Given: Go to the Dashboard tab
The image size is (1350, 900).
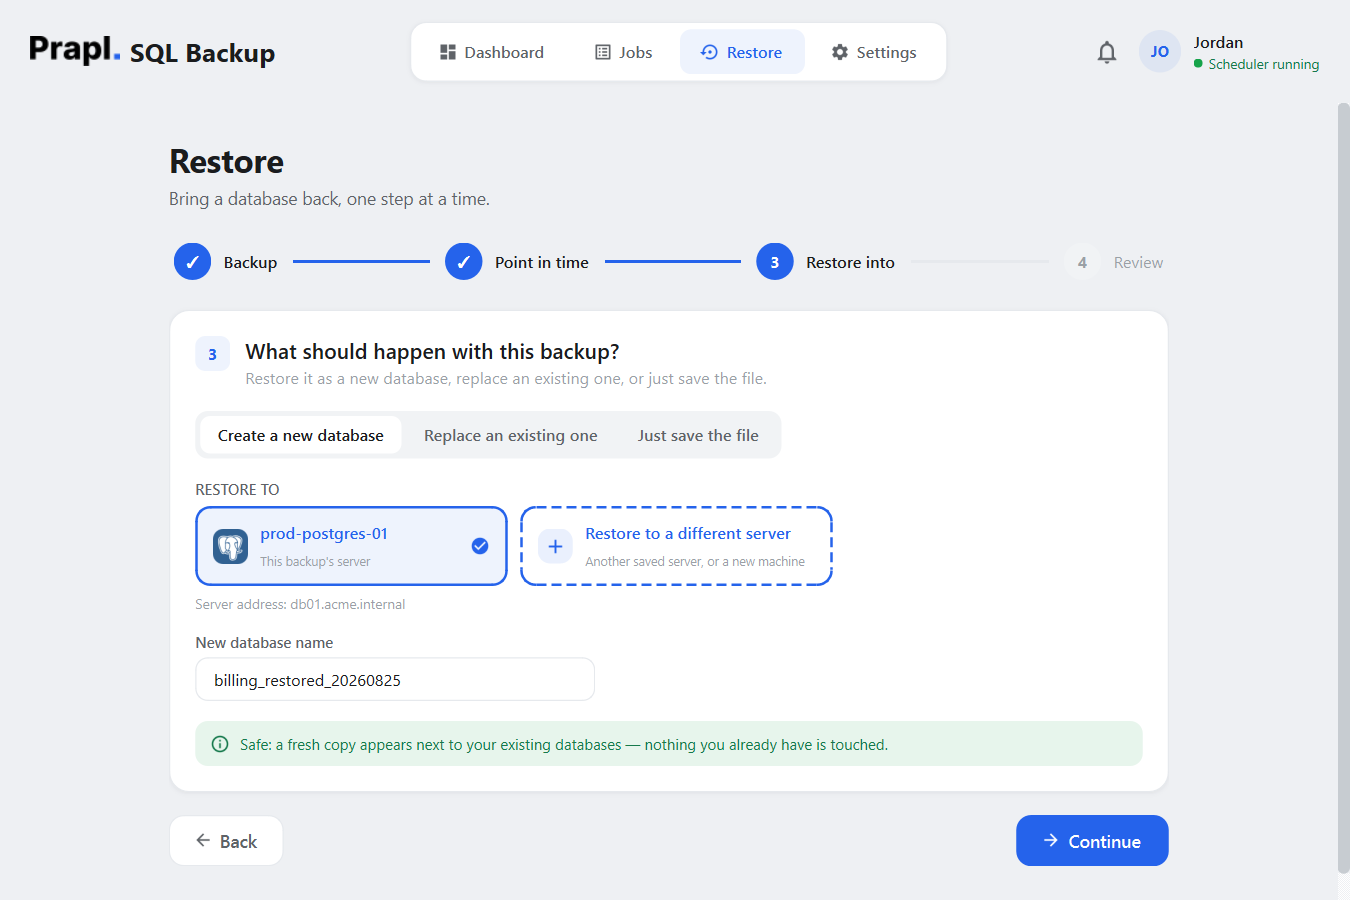Looking at the screenshot, I should pyautogui.click(x=492, y=52).
